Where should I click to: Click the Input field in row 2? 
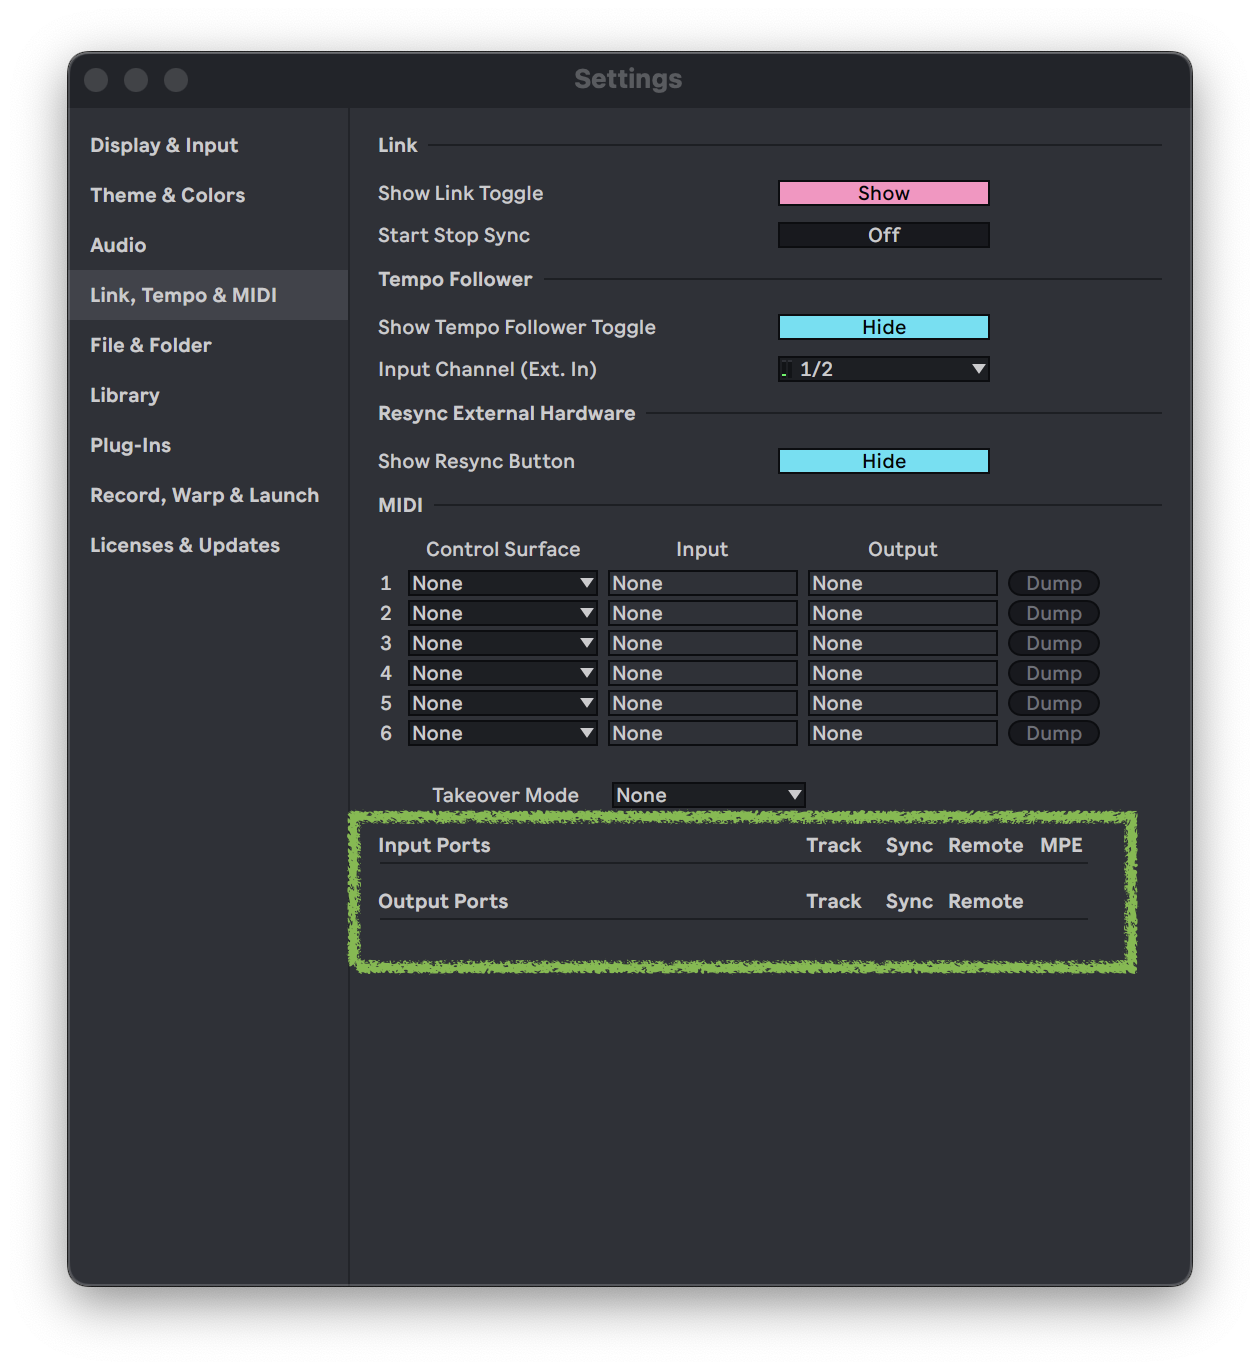(703, 613)
